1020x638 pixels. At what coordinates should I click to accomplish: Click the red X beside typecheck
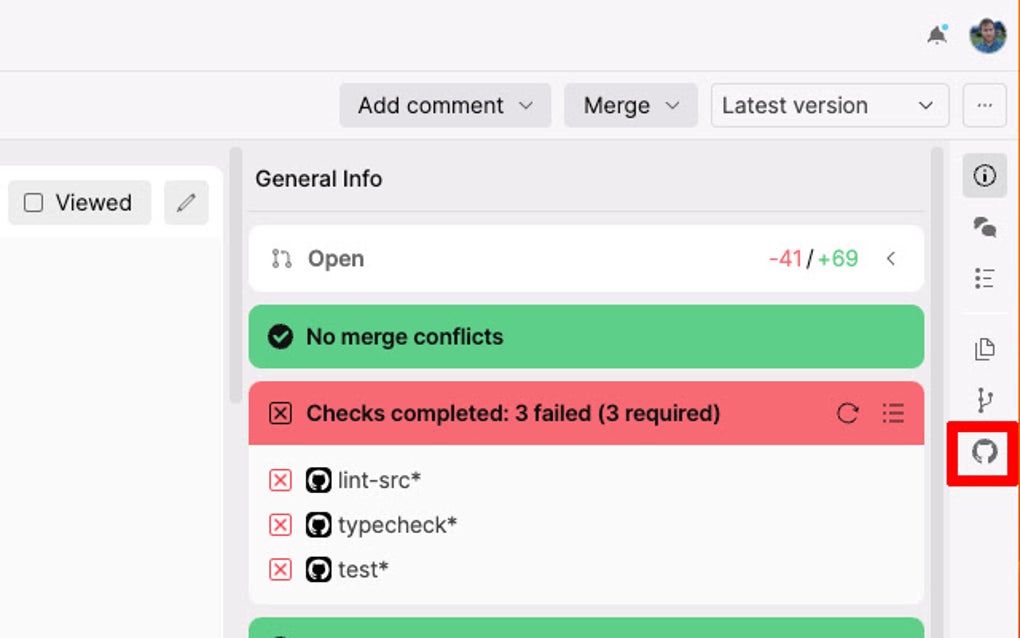coord(280,524)
